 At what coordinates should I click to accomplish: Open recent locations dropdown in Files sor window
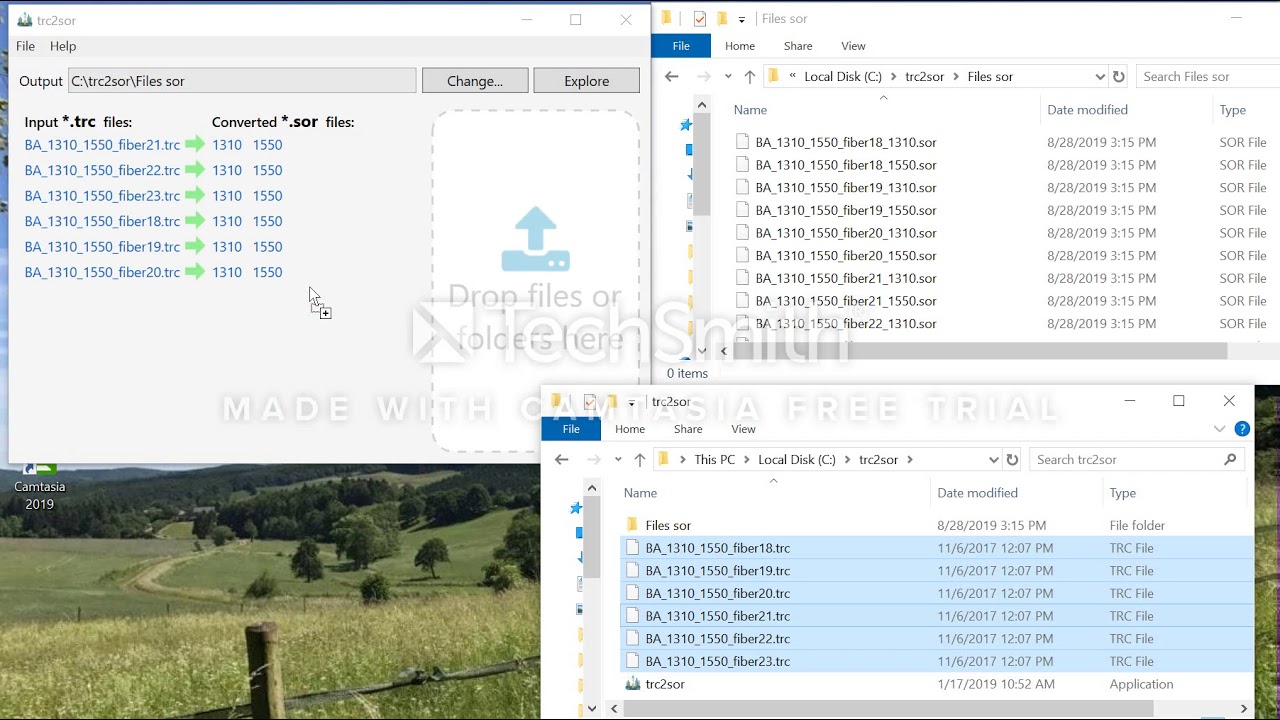coord(728,77)
